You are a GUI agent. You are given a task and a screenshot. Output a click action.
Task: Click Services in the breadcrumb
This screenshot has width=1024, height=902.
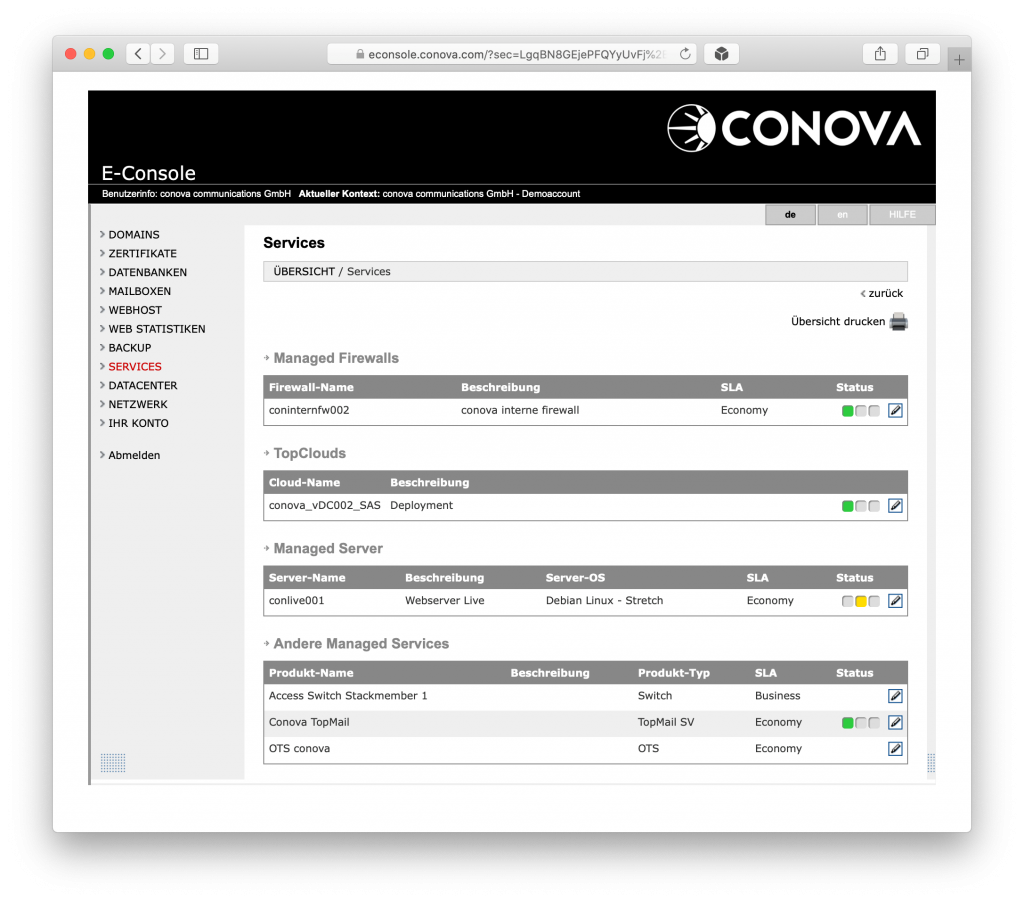coord(368,272)
